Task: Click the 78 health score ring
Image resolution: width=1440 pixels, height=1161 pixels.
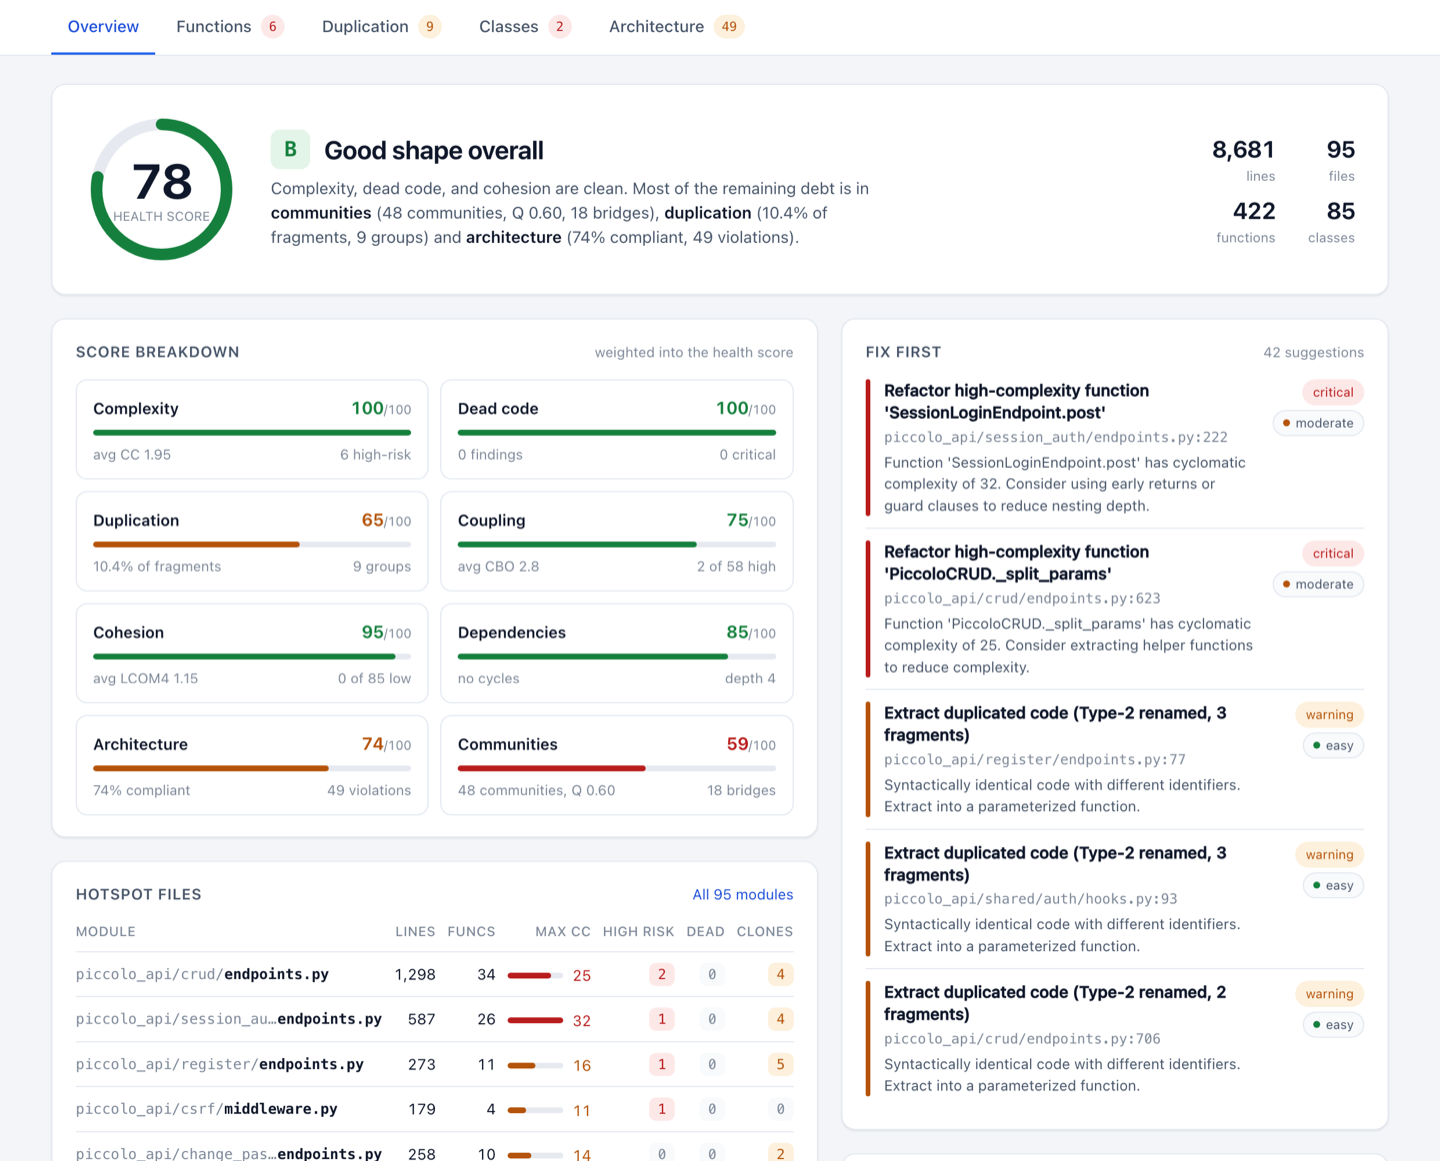Action: (x=162, y=190)
